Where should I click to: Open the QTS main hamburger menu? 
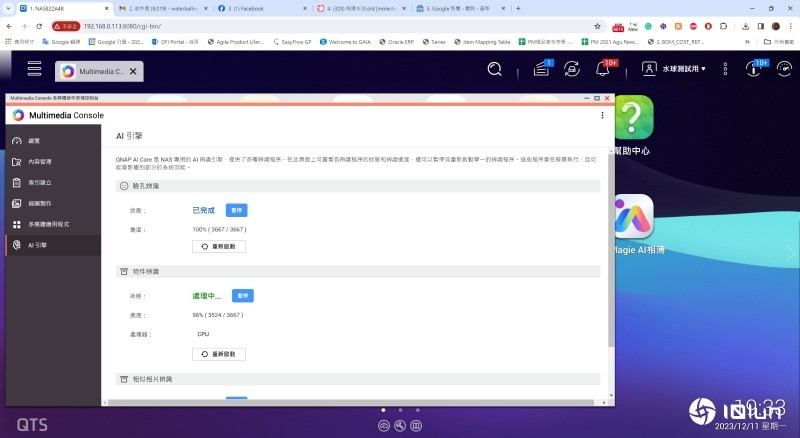tap(35, 69)
